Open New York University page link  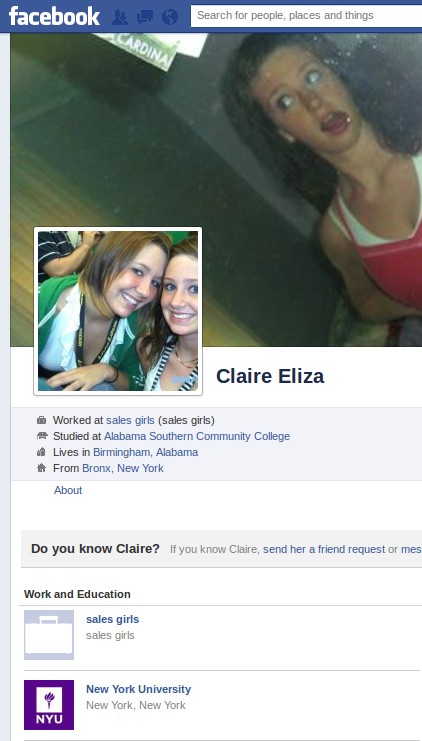tap(138, 689)
